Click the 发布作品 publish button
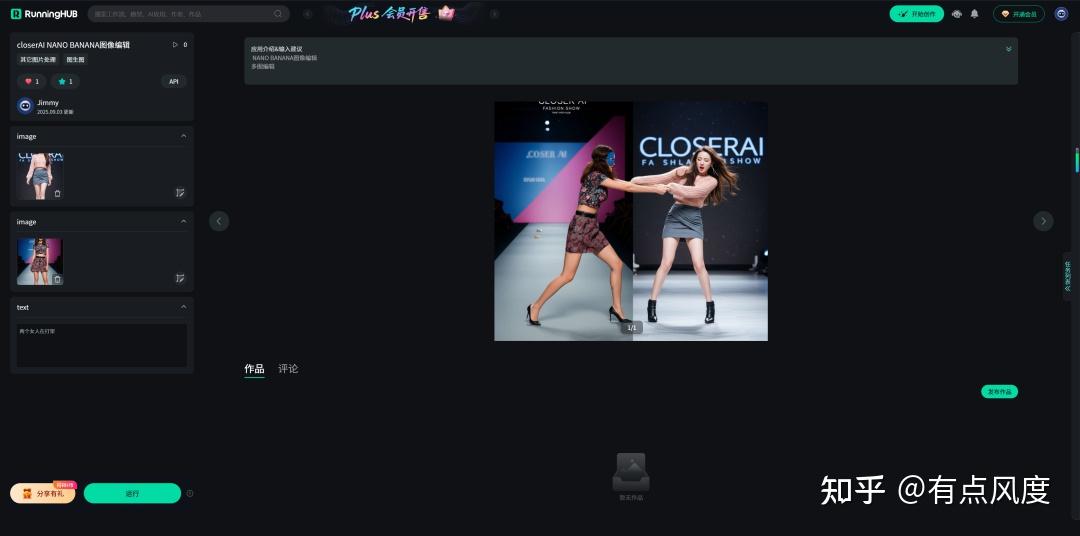1080x536 pixels. pyautogui.click(x=999, y=392)
